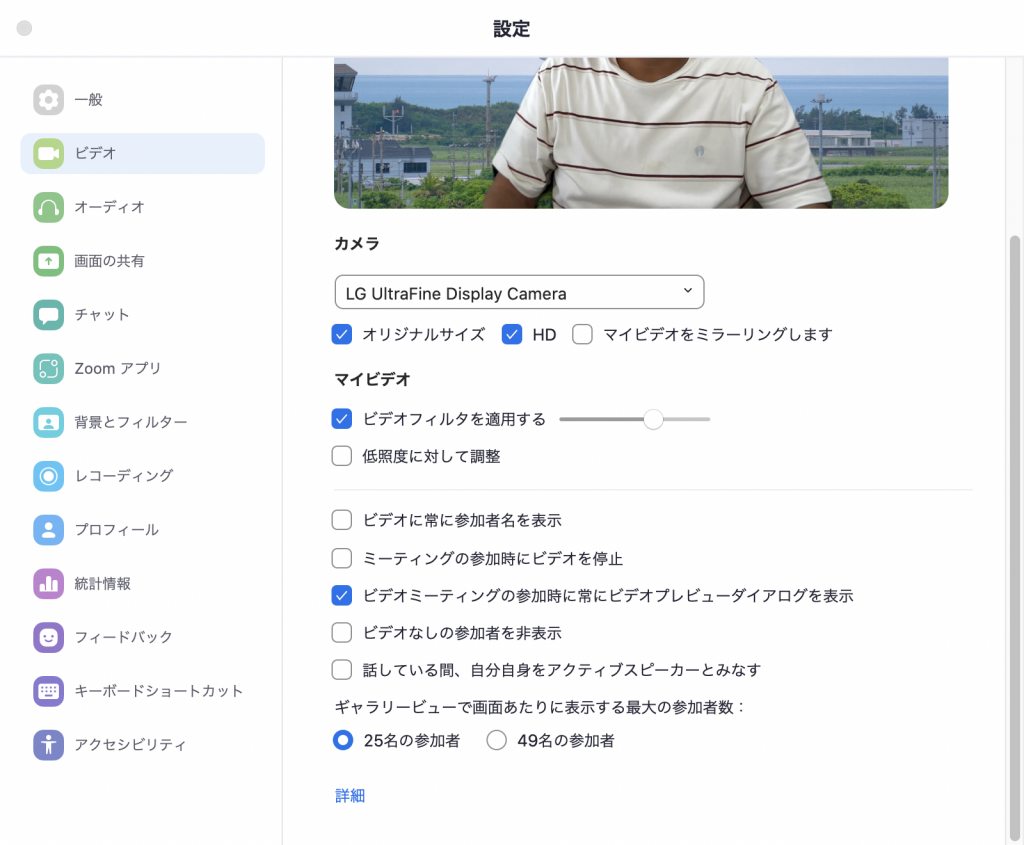Click the ギャラリービュー max participants label
Image resolution: width=1024 pixels, height=845 pixels.
tap(539, 707)
